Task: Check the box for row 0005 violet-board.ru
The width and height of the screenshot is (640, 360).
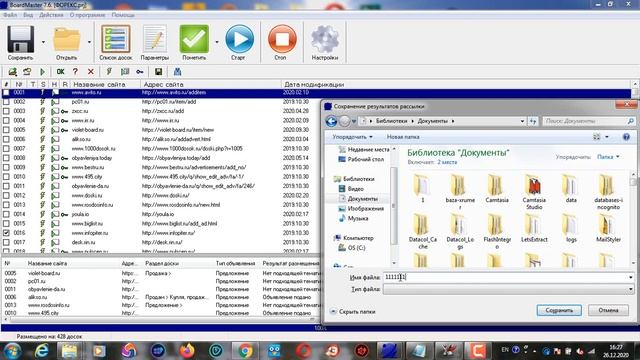Action: (x=6, y=130)
